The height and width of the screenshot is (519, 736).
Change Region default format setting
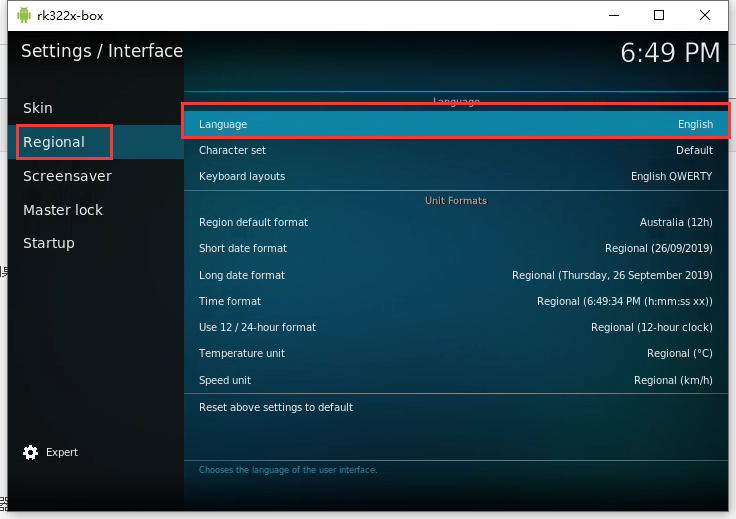pos(456,222)
